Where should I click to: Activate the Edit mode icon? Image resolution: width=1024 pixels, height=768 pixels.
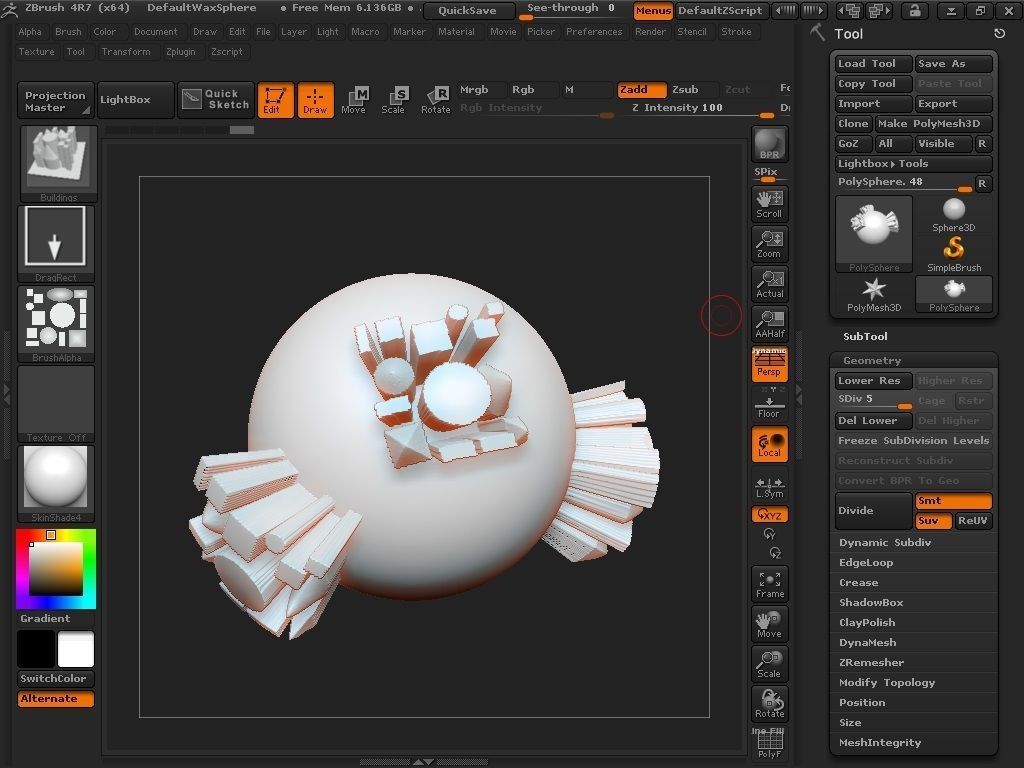pos(275,100)
